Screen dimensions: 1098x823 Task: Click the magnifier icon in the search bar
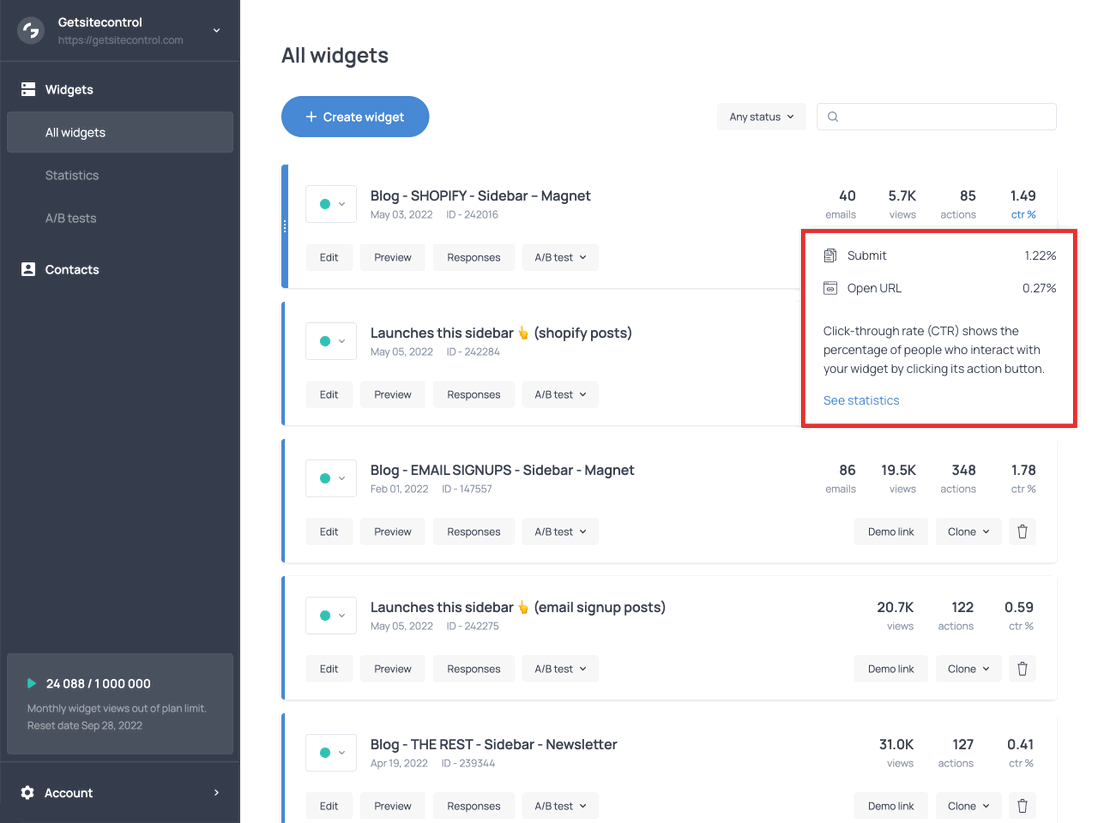coord(832,116)
